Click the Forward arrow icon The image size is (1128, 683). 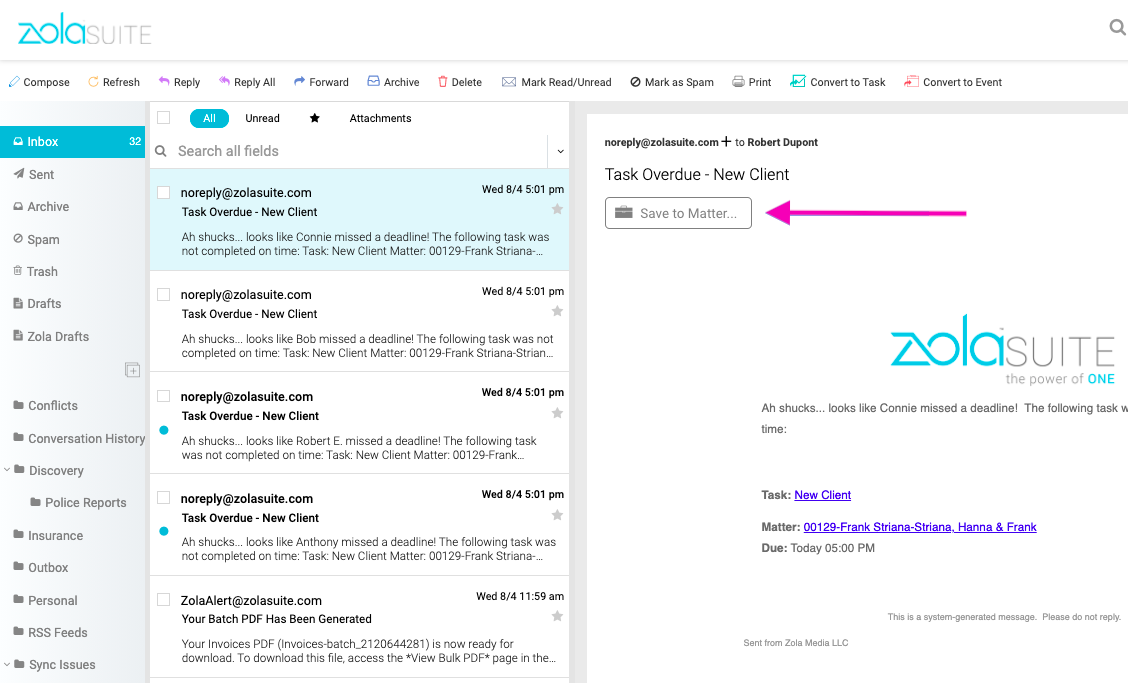(299, 81)
